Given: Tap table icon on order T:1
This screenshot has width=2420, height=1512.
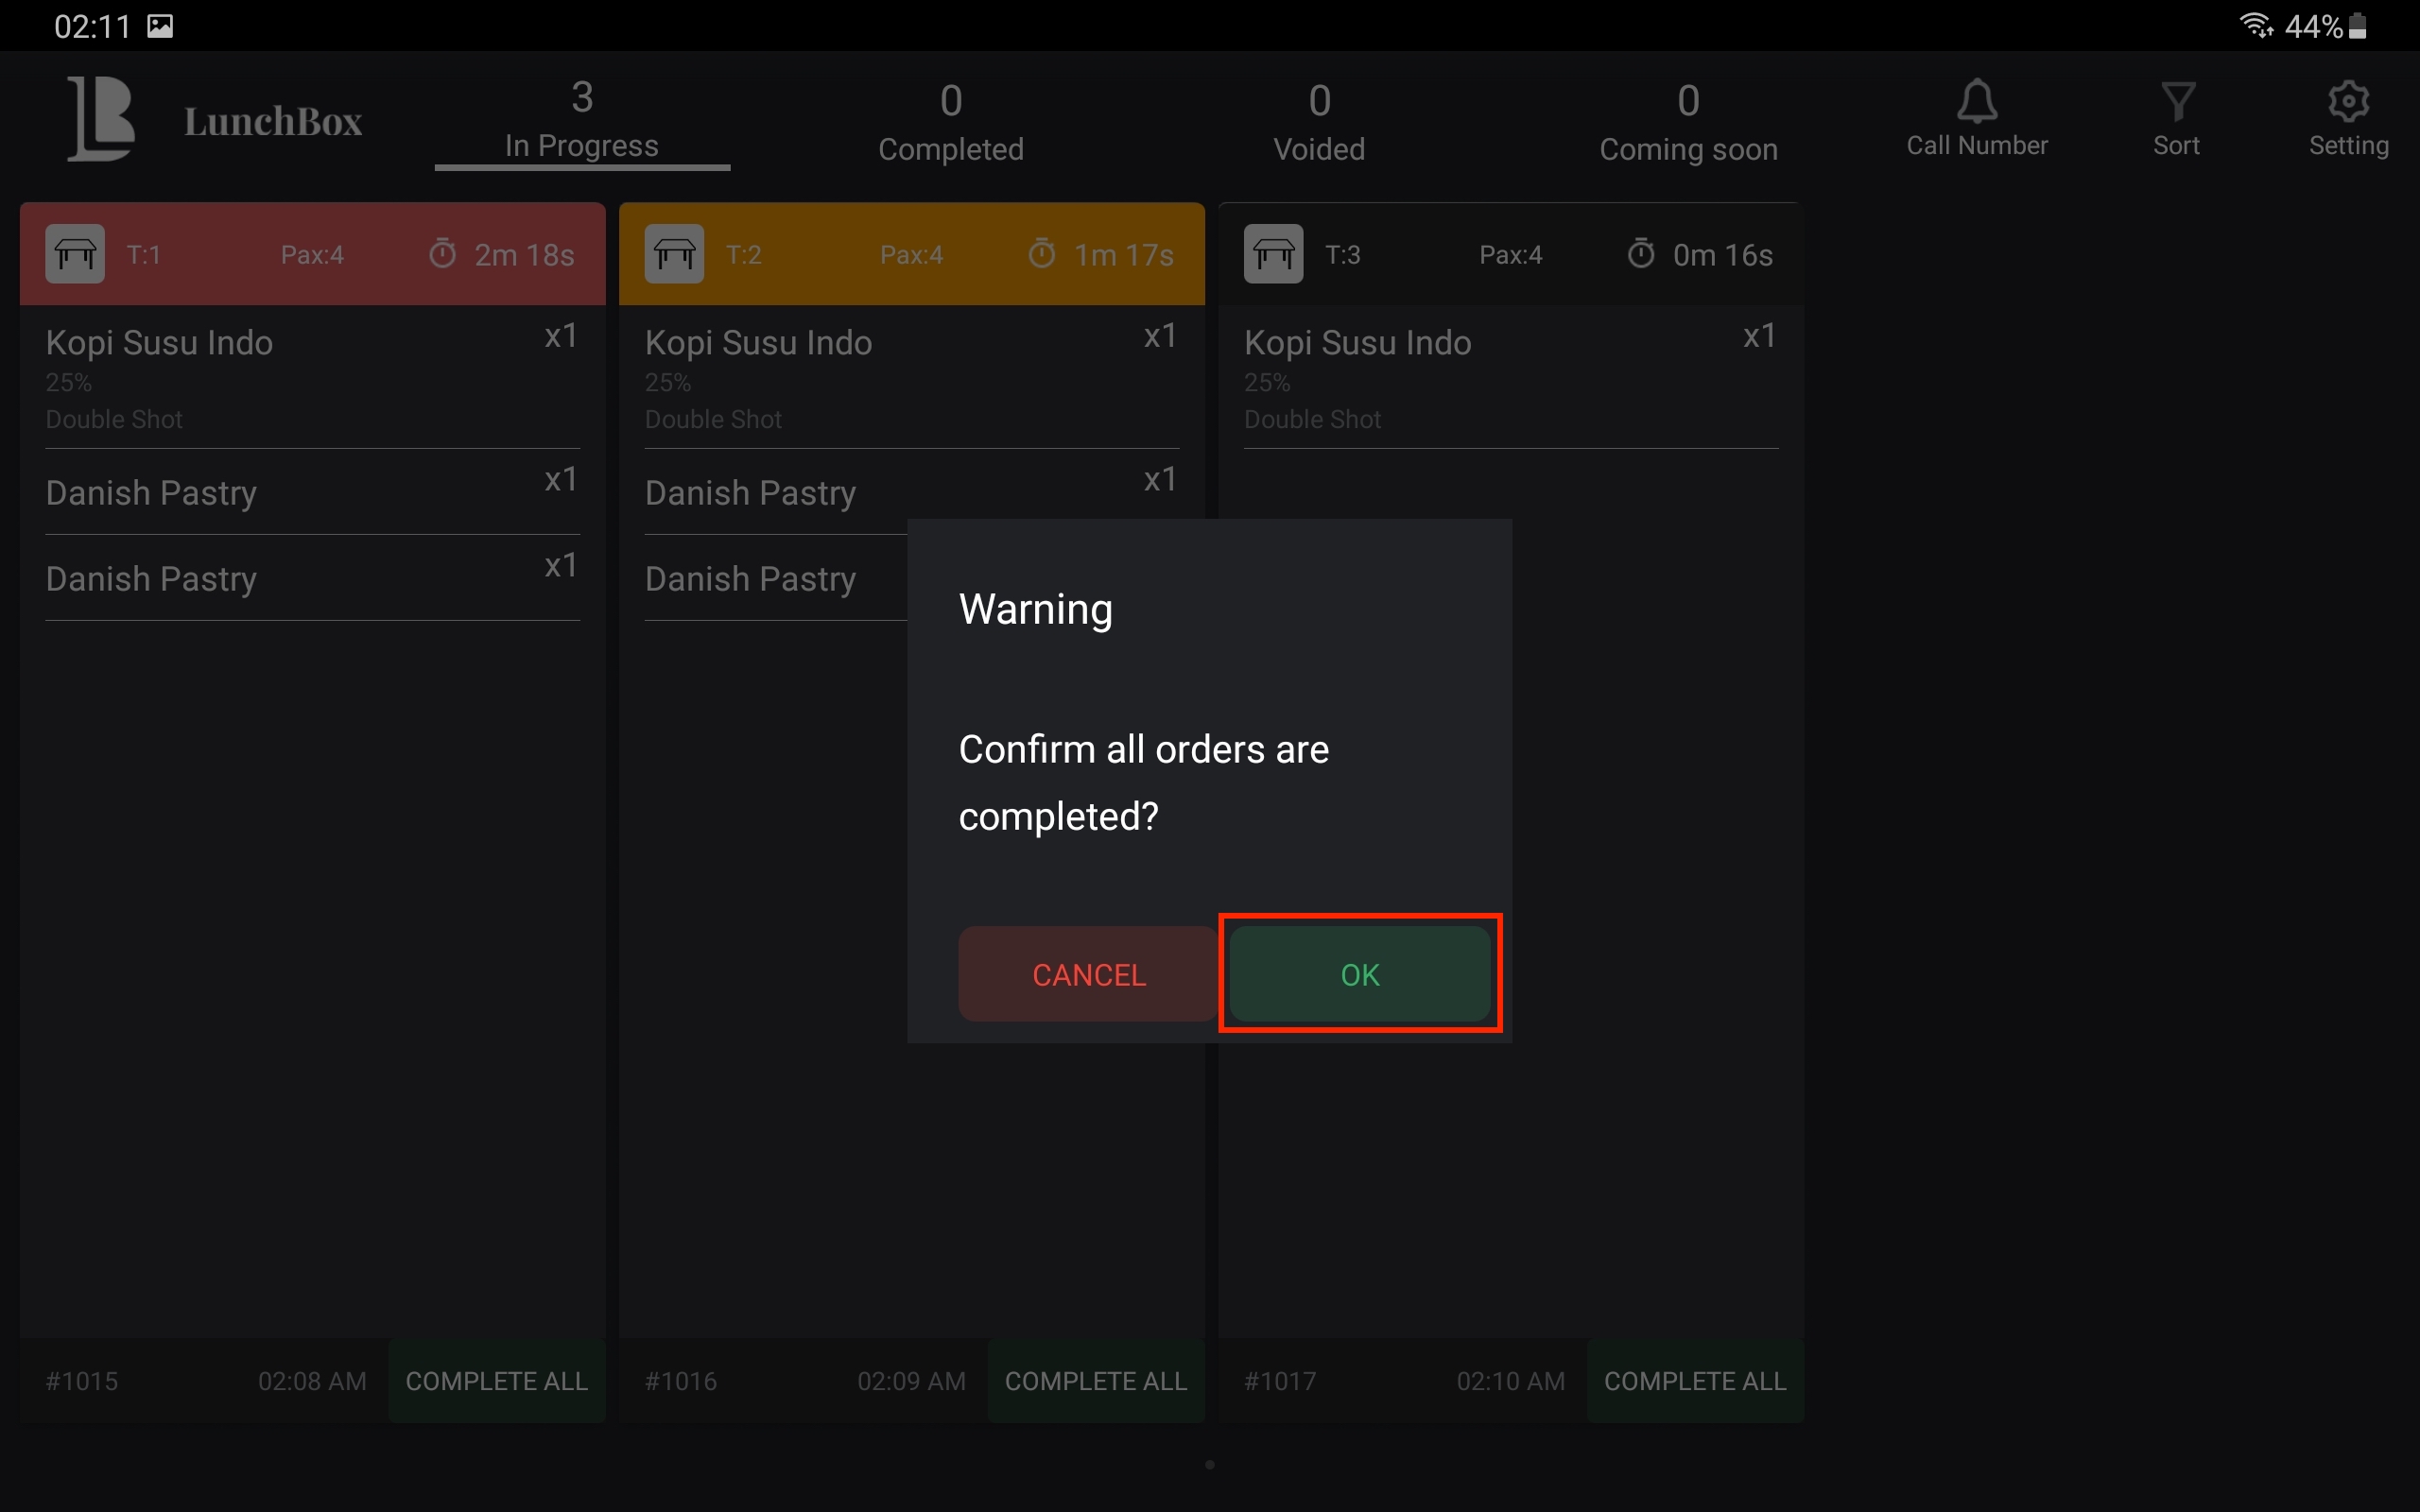Looking at the screenshot, I should (x=75, y=254).
